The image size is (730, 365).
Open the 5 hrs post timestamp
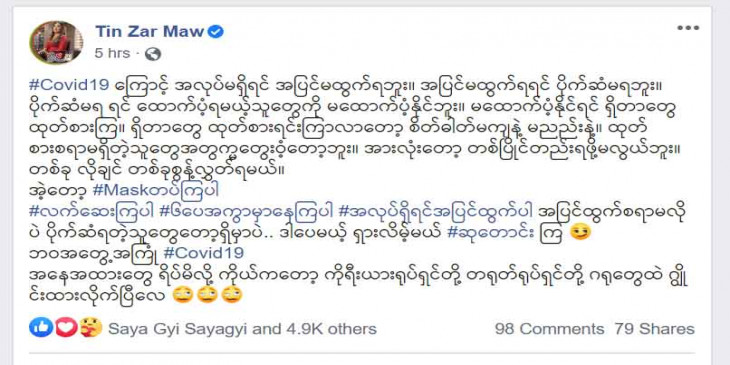click(x=113, y=54)
